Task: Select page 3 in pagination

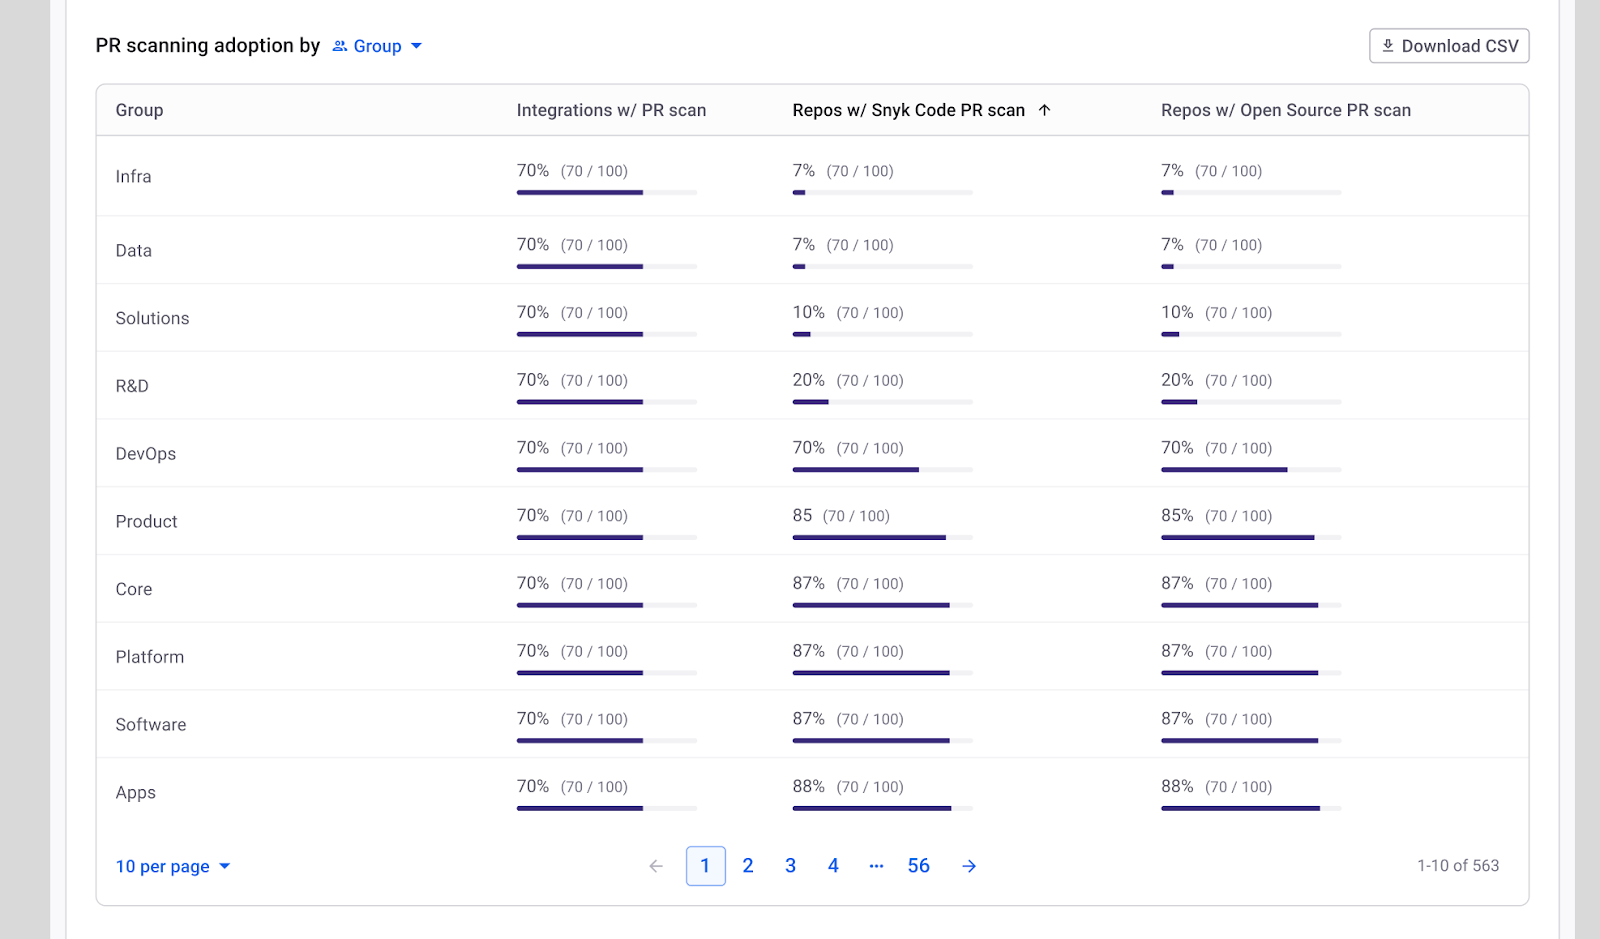Action: pyautogui.click(x=790, y=866)
